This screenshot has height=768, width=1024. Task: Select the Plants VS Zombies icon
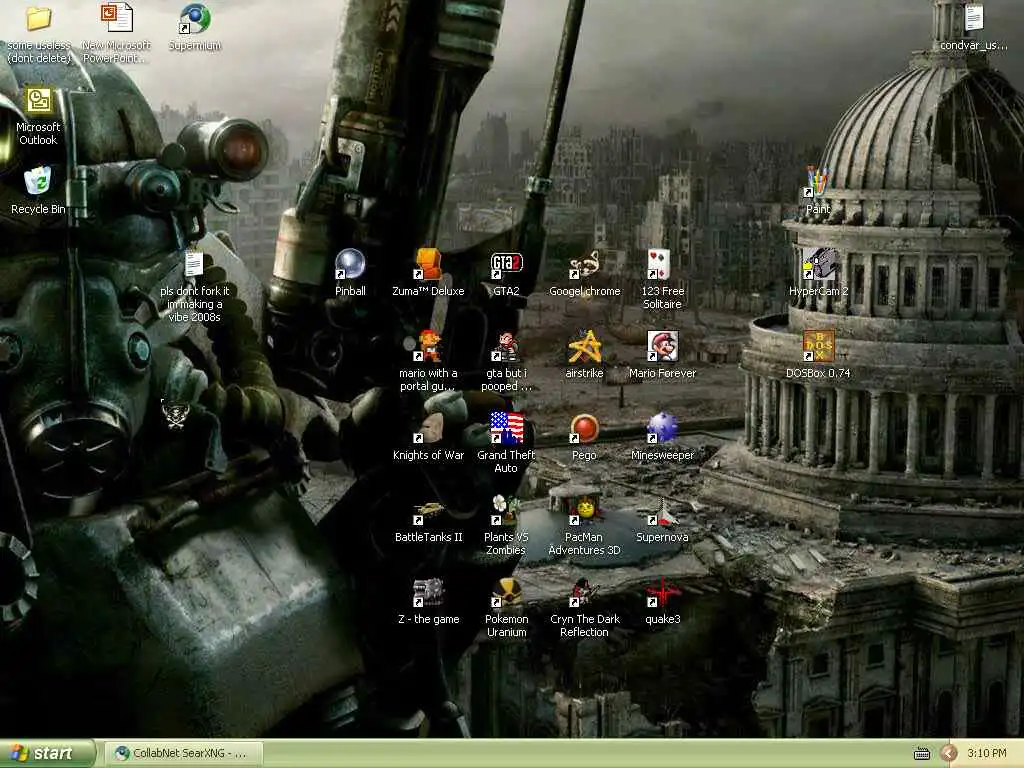506,511
